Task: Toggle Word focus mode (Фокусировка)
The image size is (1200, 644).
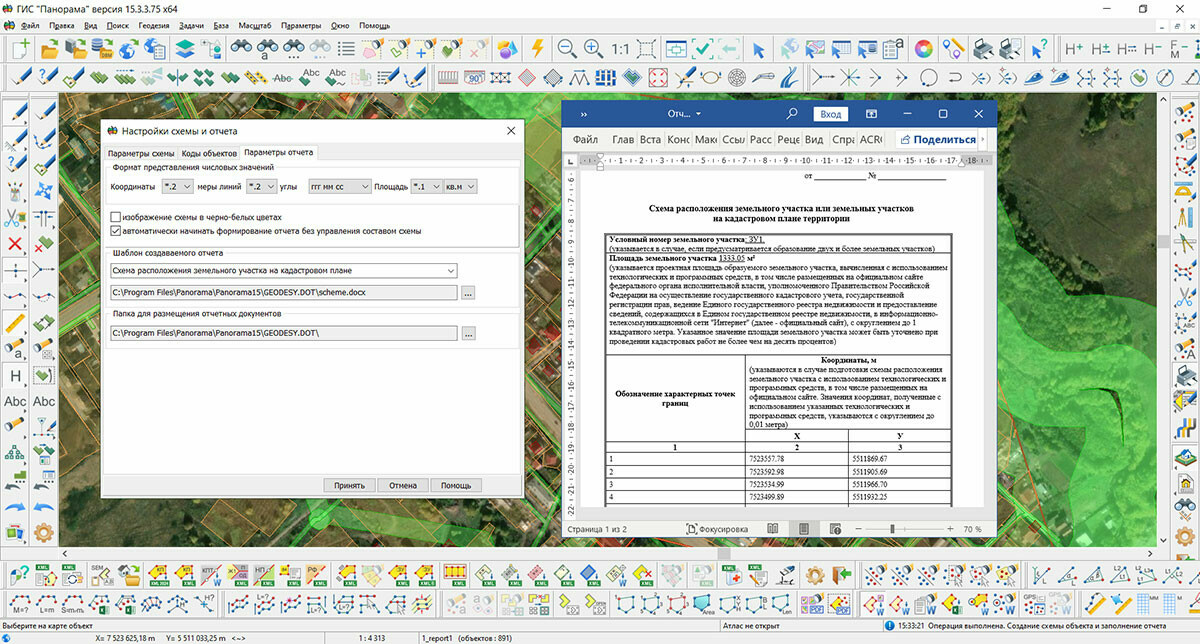Action: point(715,528)
